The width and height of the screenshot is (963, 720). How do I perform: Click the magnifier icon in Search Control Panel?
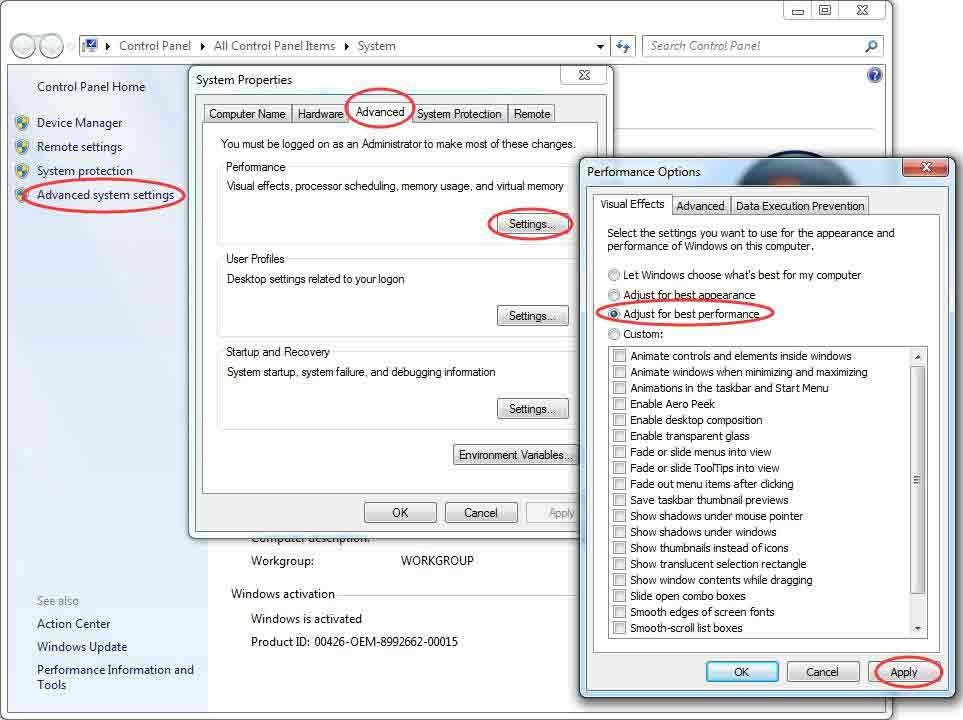click(x=870, y=46)
